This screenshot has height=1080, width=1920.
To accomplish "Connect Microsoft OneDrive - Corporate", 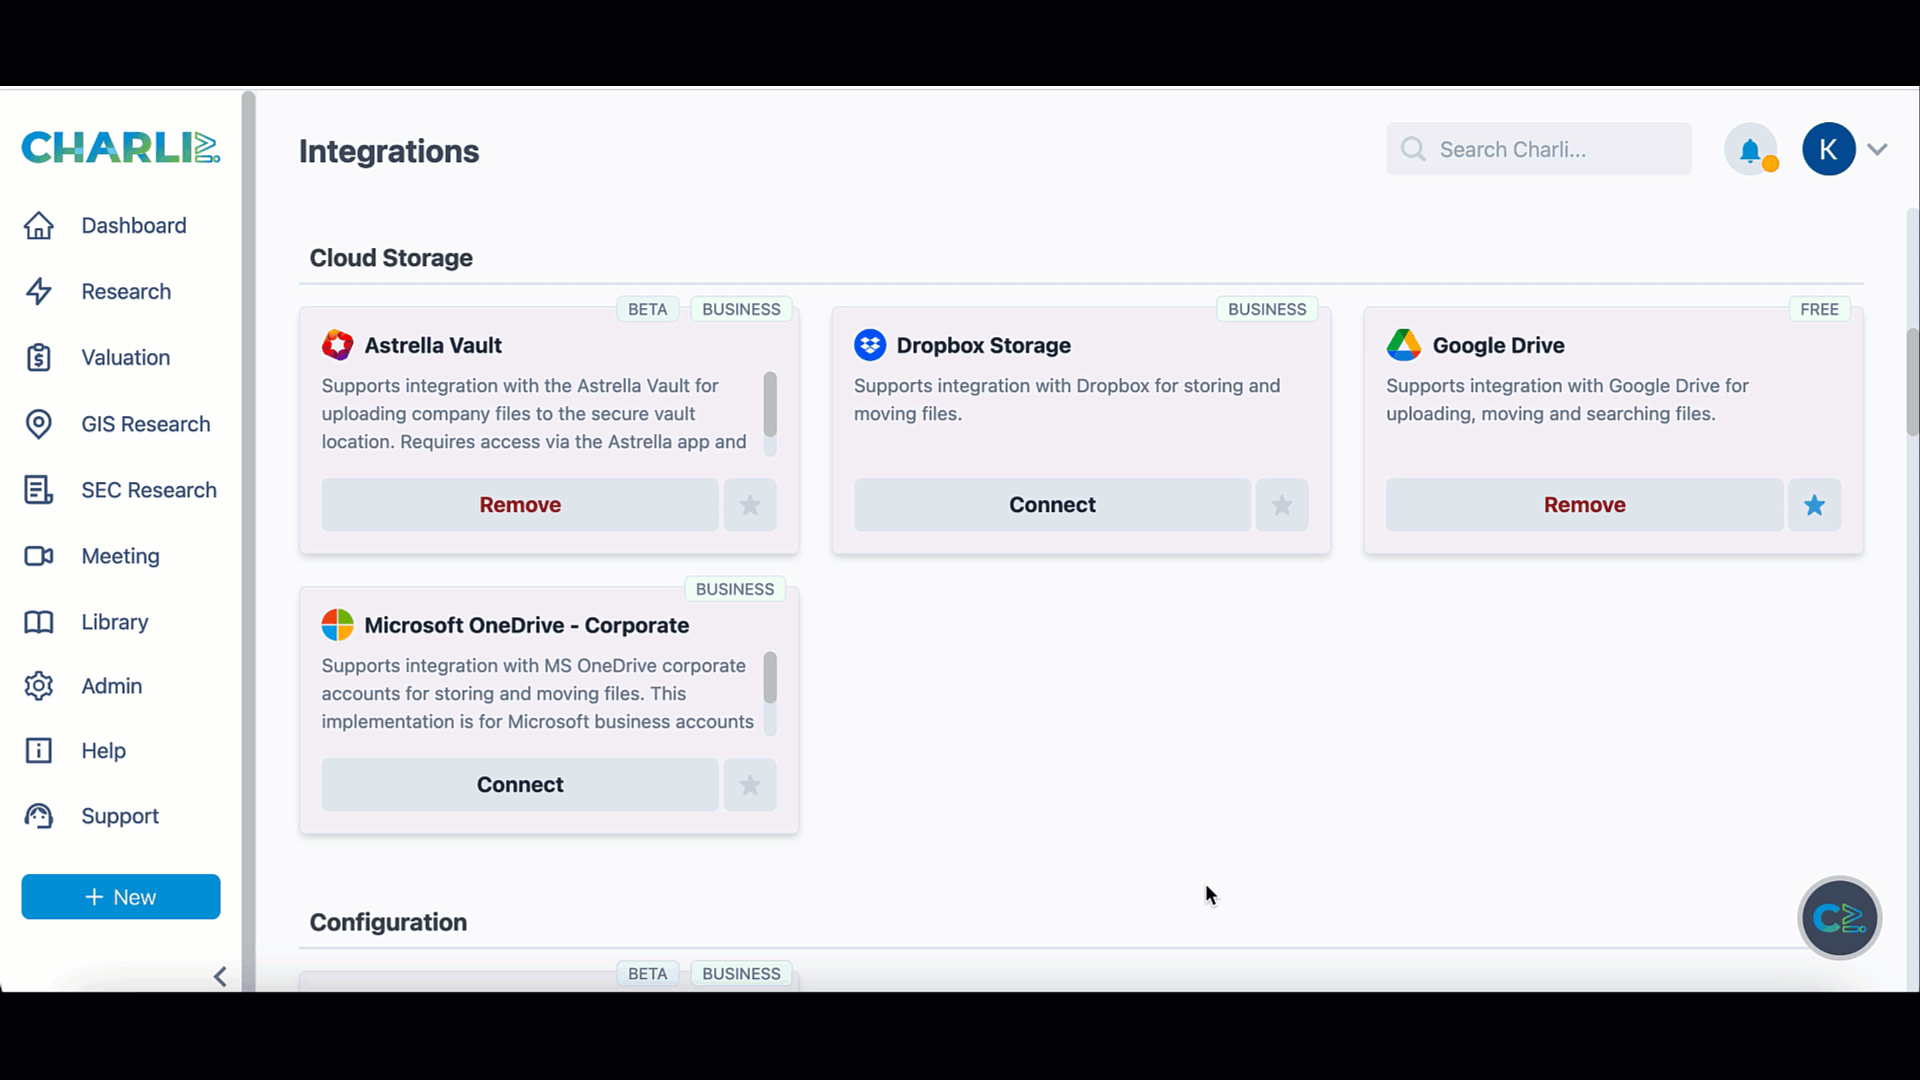I will [520, 785].
